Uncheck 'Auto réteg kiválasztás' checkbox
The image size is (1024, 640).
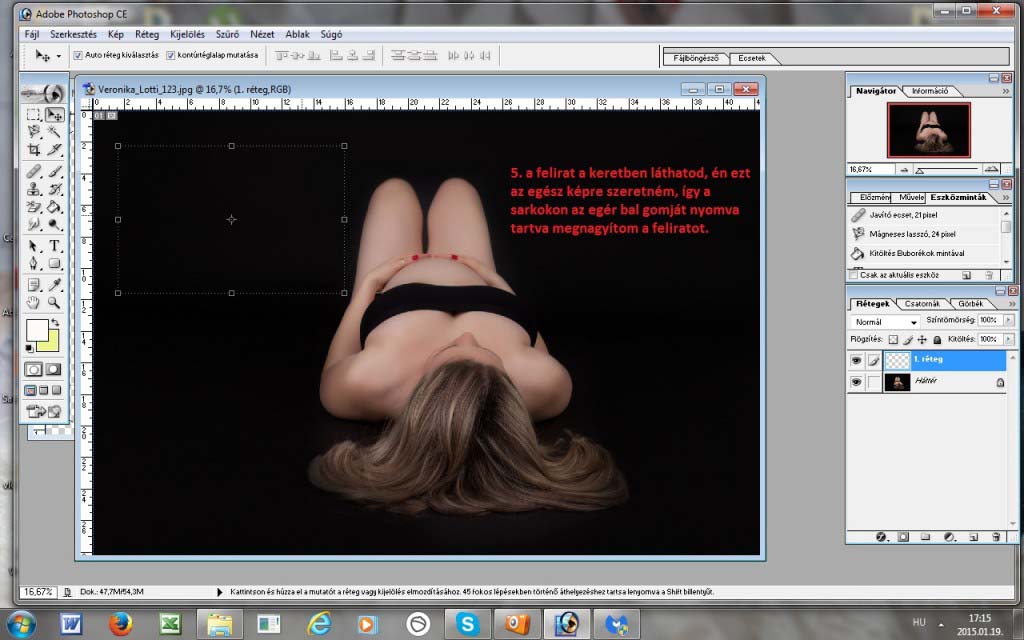(78, 55)
